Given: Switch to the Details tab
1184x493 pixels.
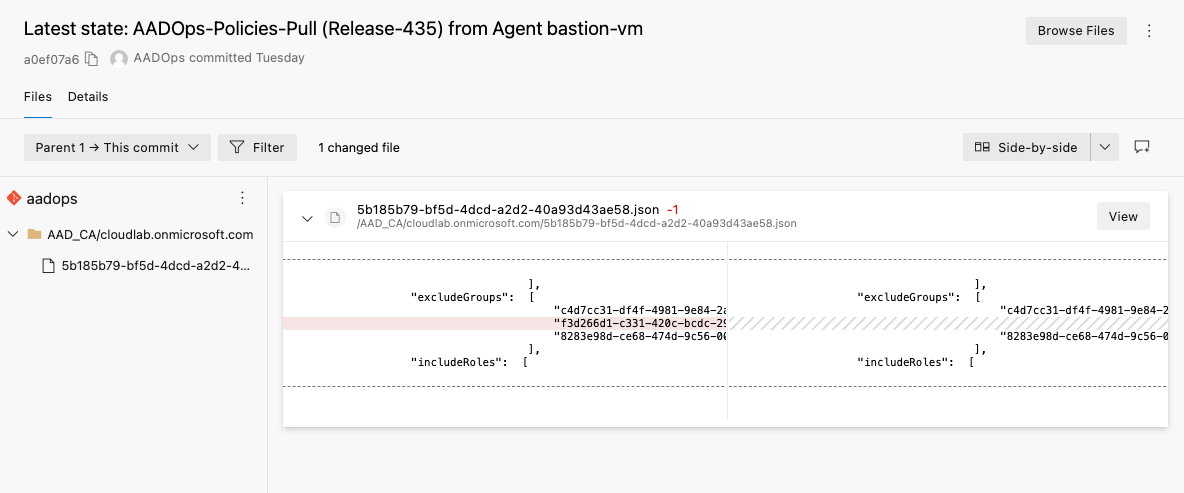Looking at the screenshot, I should pos(88,97).
